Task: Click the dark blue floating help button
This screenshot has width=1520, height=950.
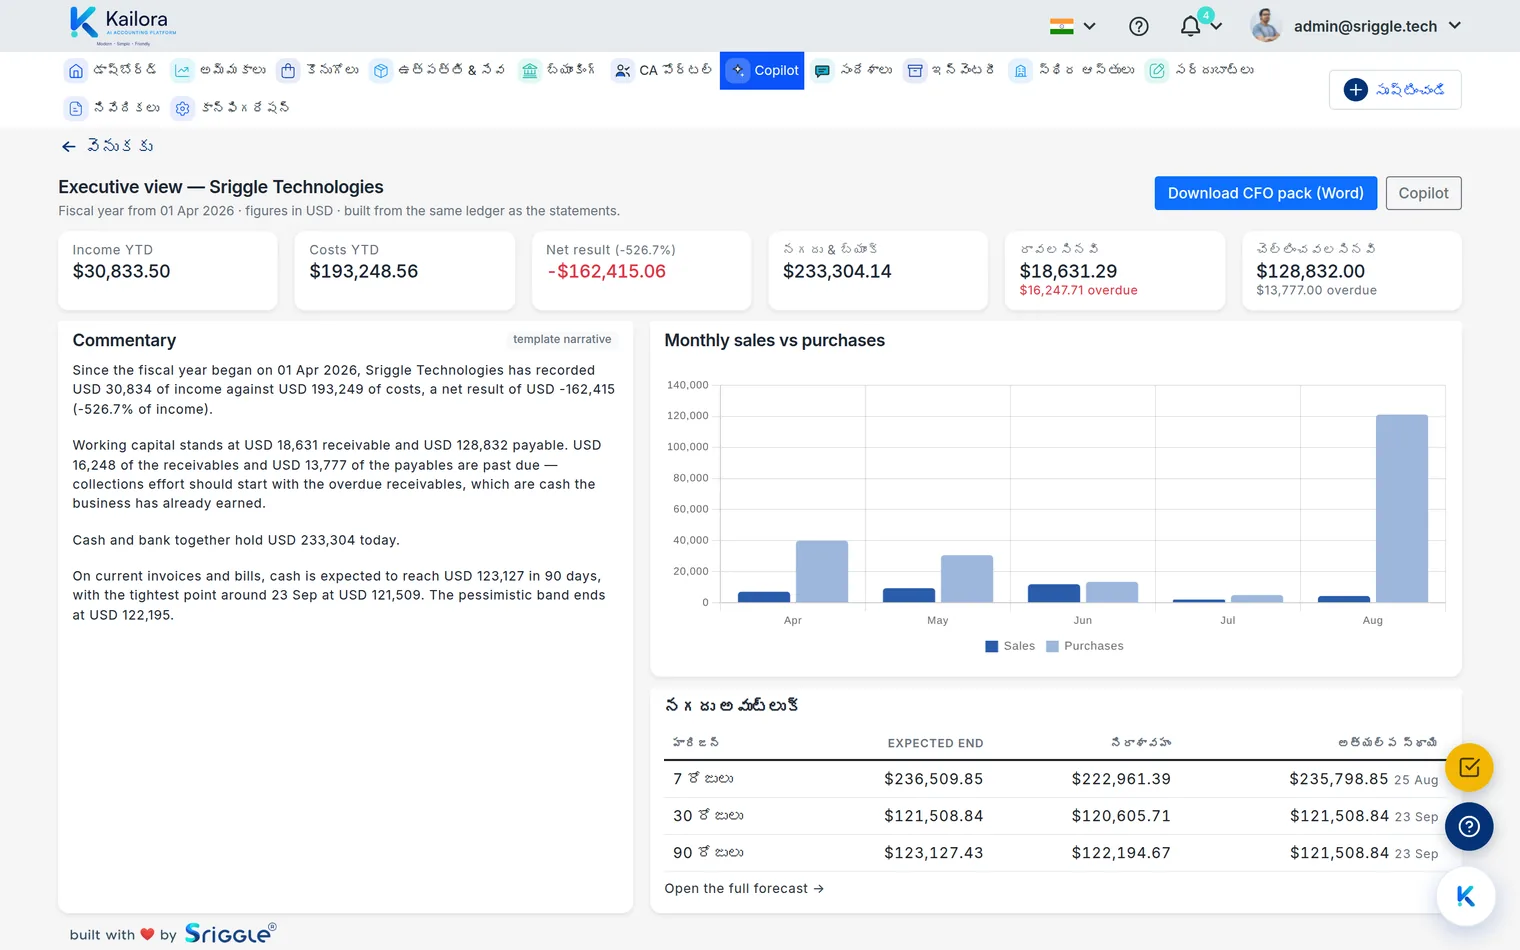Action: [1469, 827]
